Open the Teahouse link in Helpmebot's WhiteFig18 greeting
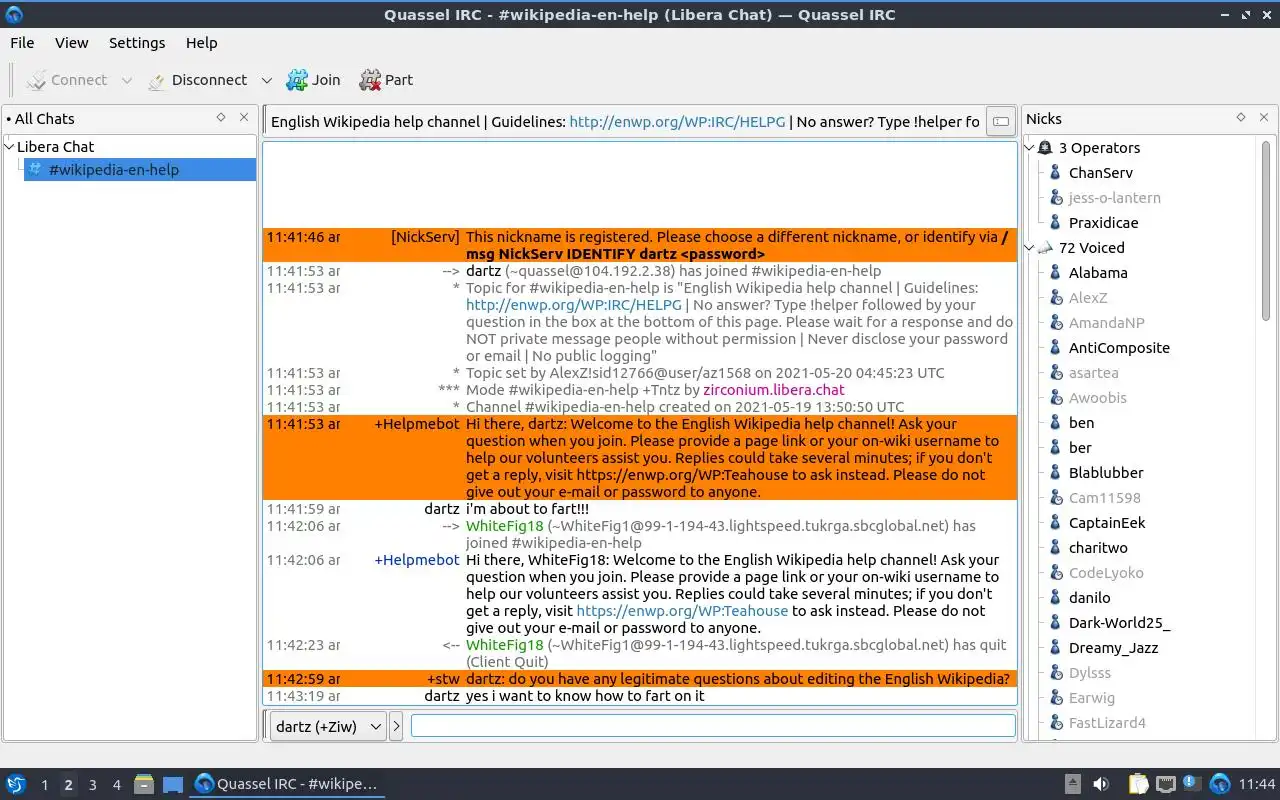Image resolution: width=1280 pixels, height=800 pixels. 682,611
